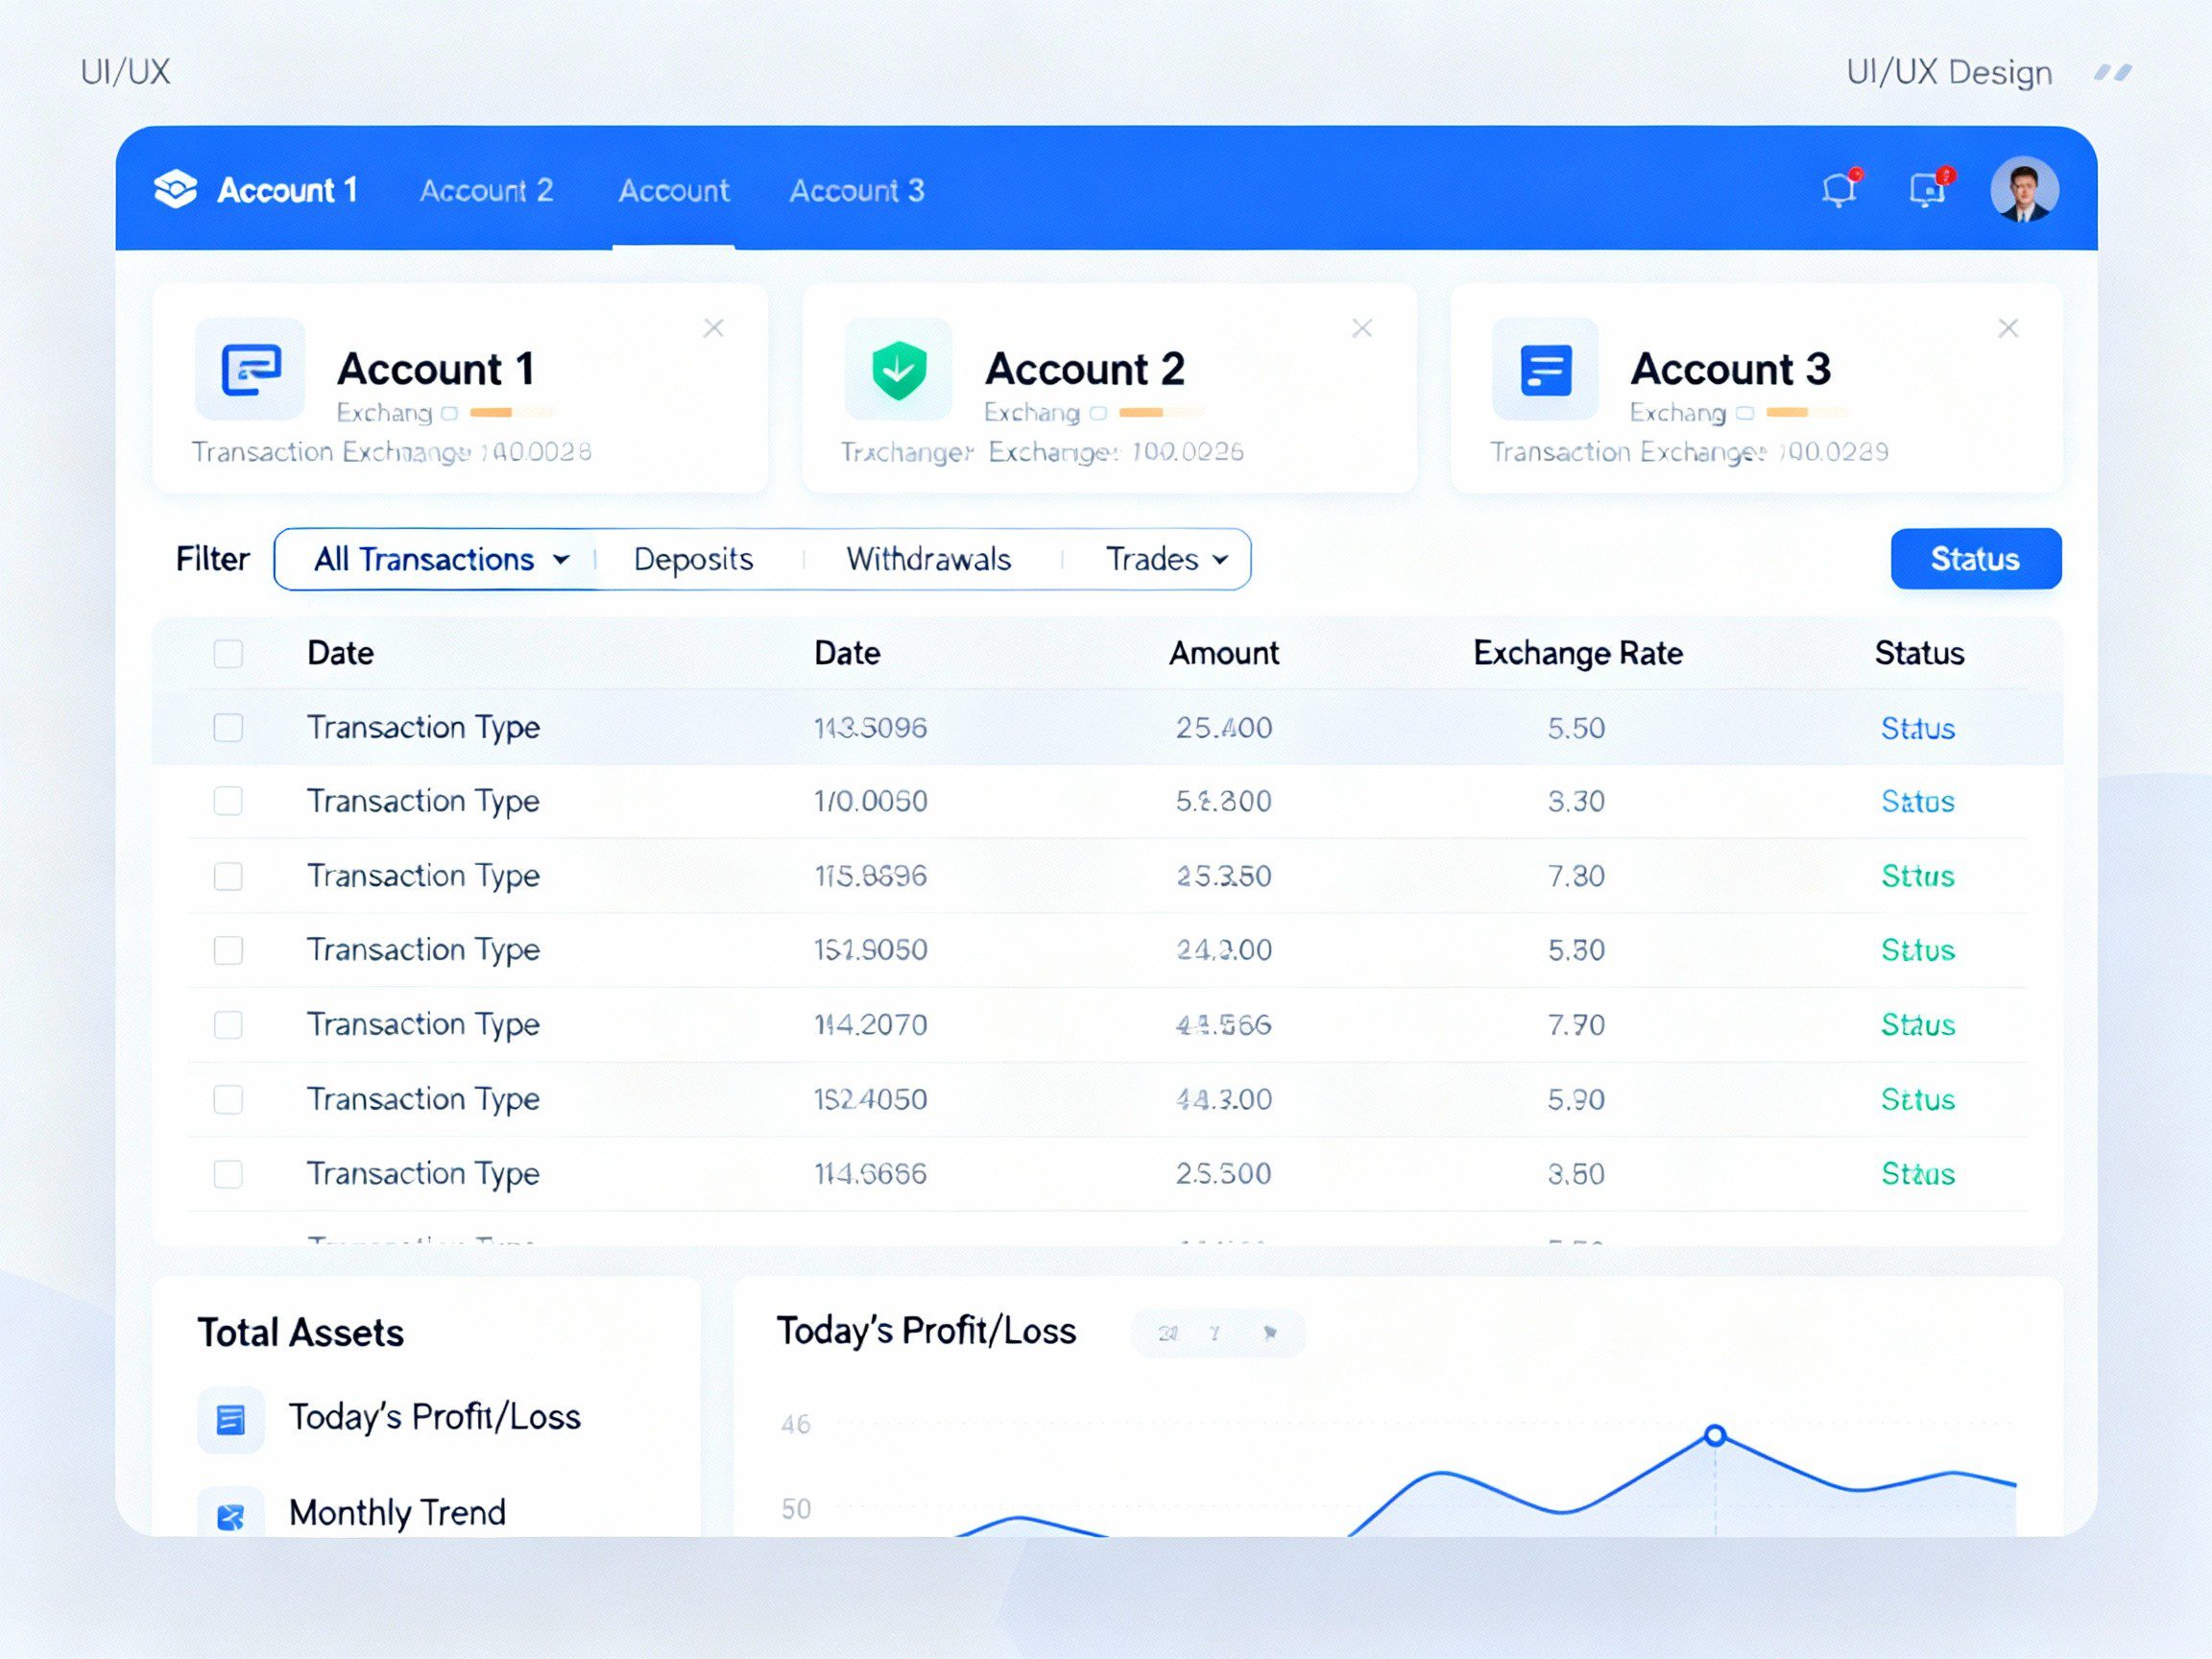Open the Trades dropdown filter
Image resolution: width=2212 pixels, height=1659 pixels.
tap(1166, 559)
